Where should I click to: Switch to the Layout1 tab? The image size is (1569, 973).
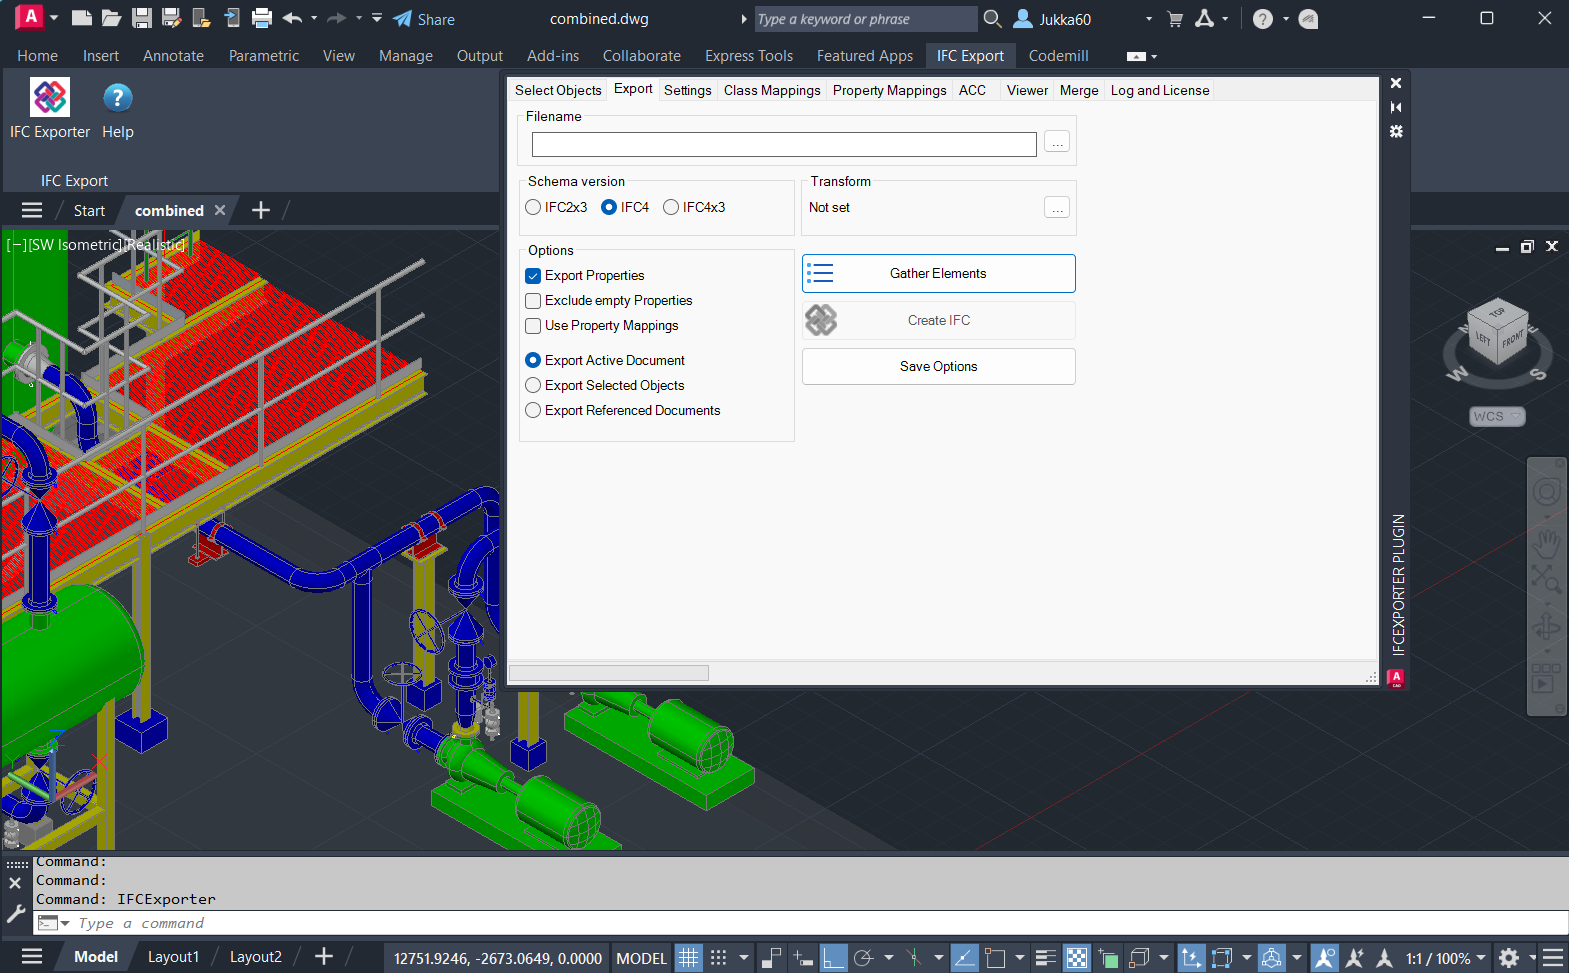tap(173, 957)
